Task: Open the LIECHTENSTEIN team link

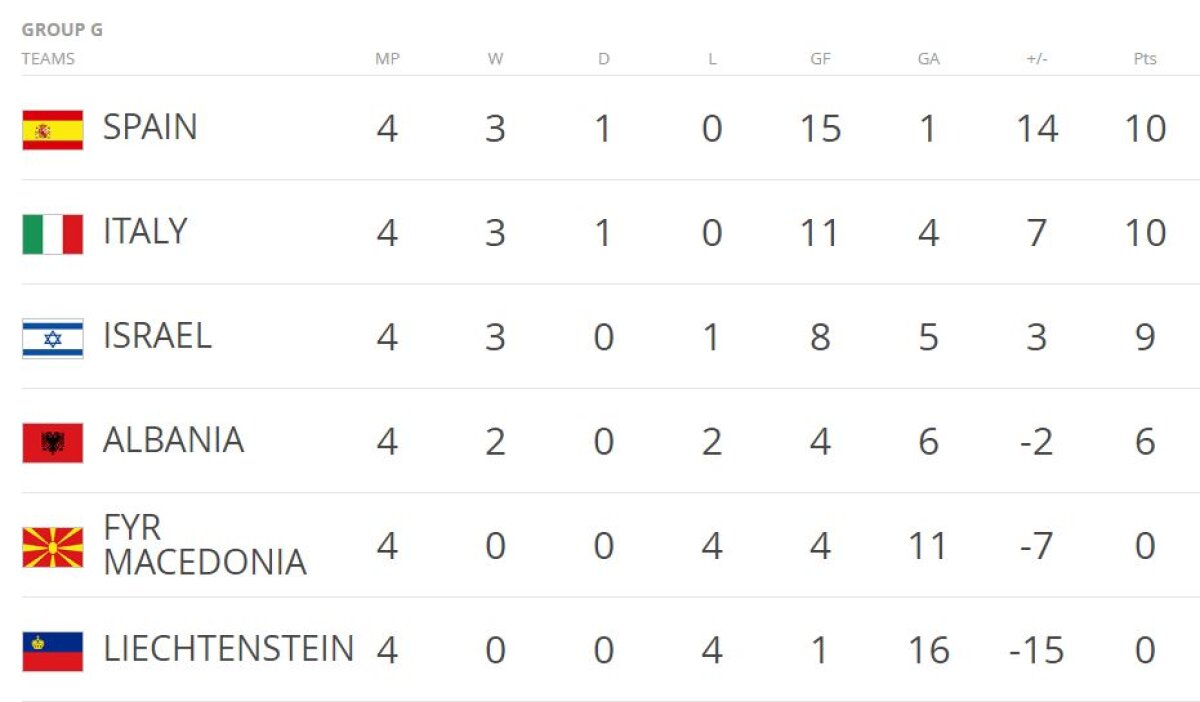Action: point(228,649)
